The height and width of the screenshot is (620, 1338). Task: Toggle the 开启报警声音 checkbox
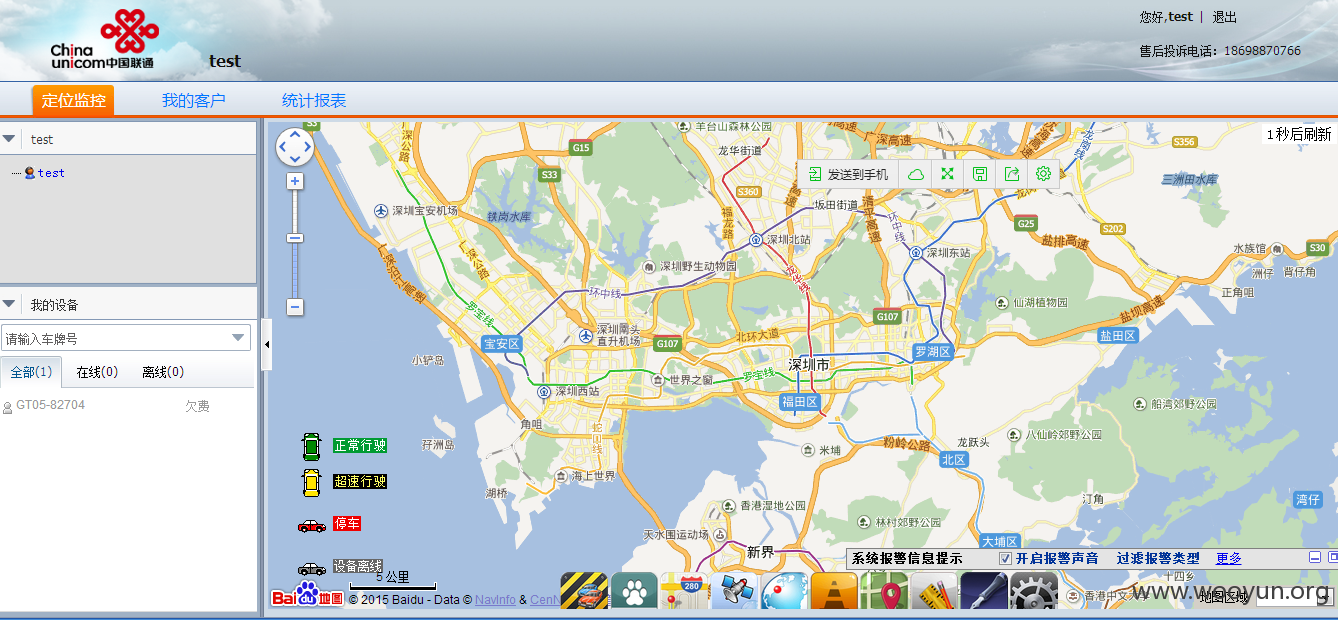(1006, 558)
